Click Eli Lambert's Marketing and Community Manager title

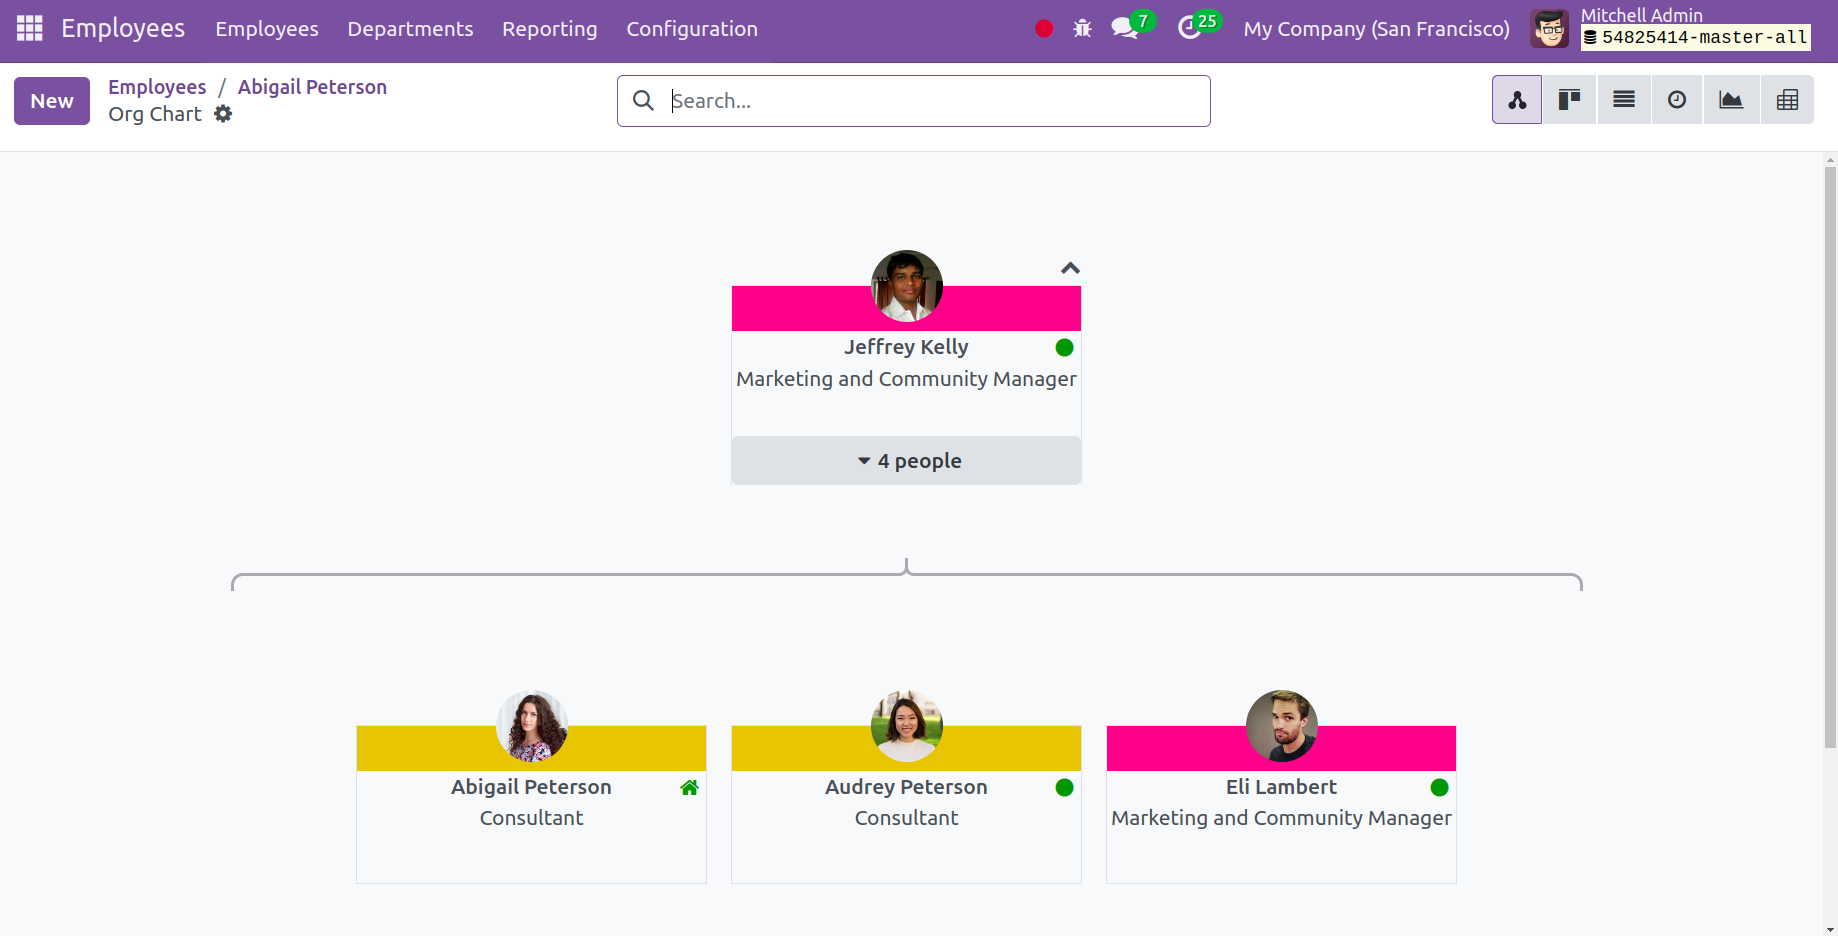pyautogui.click(x=1281, y=818)
